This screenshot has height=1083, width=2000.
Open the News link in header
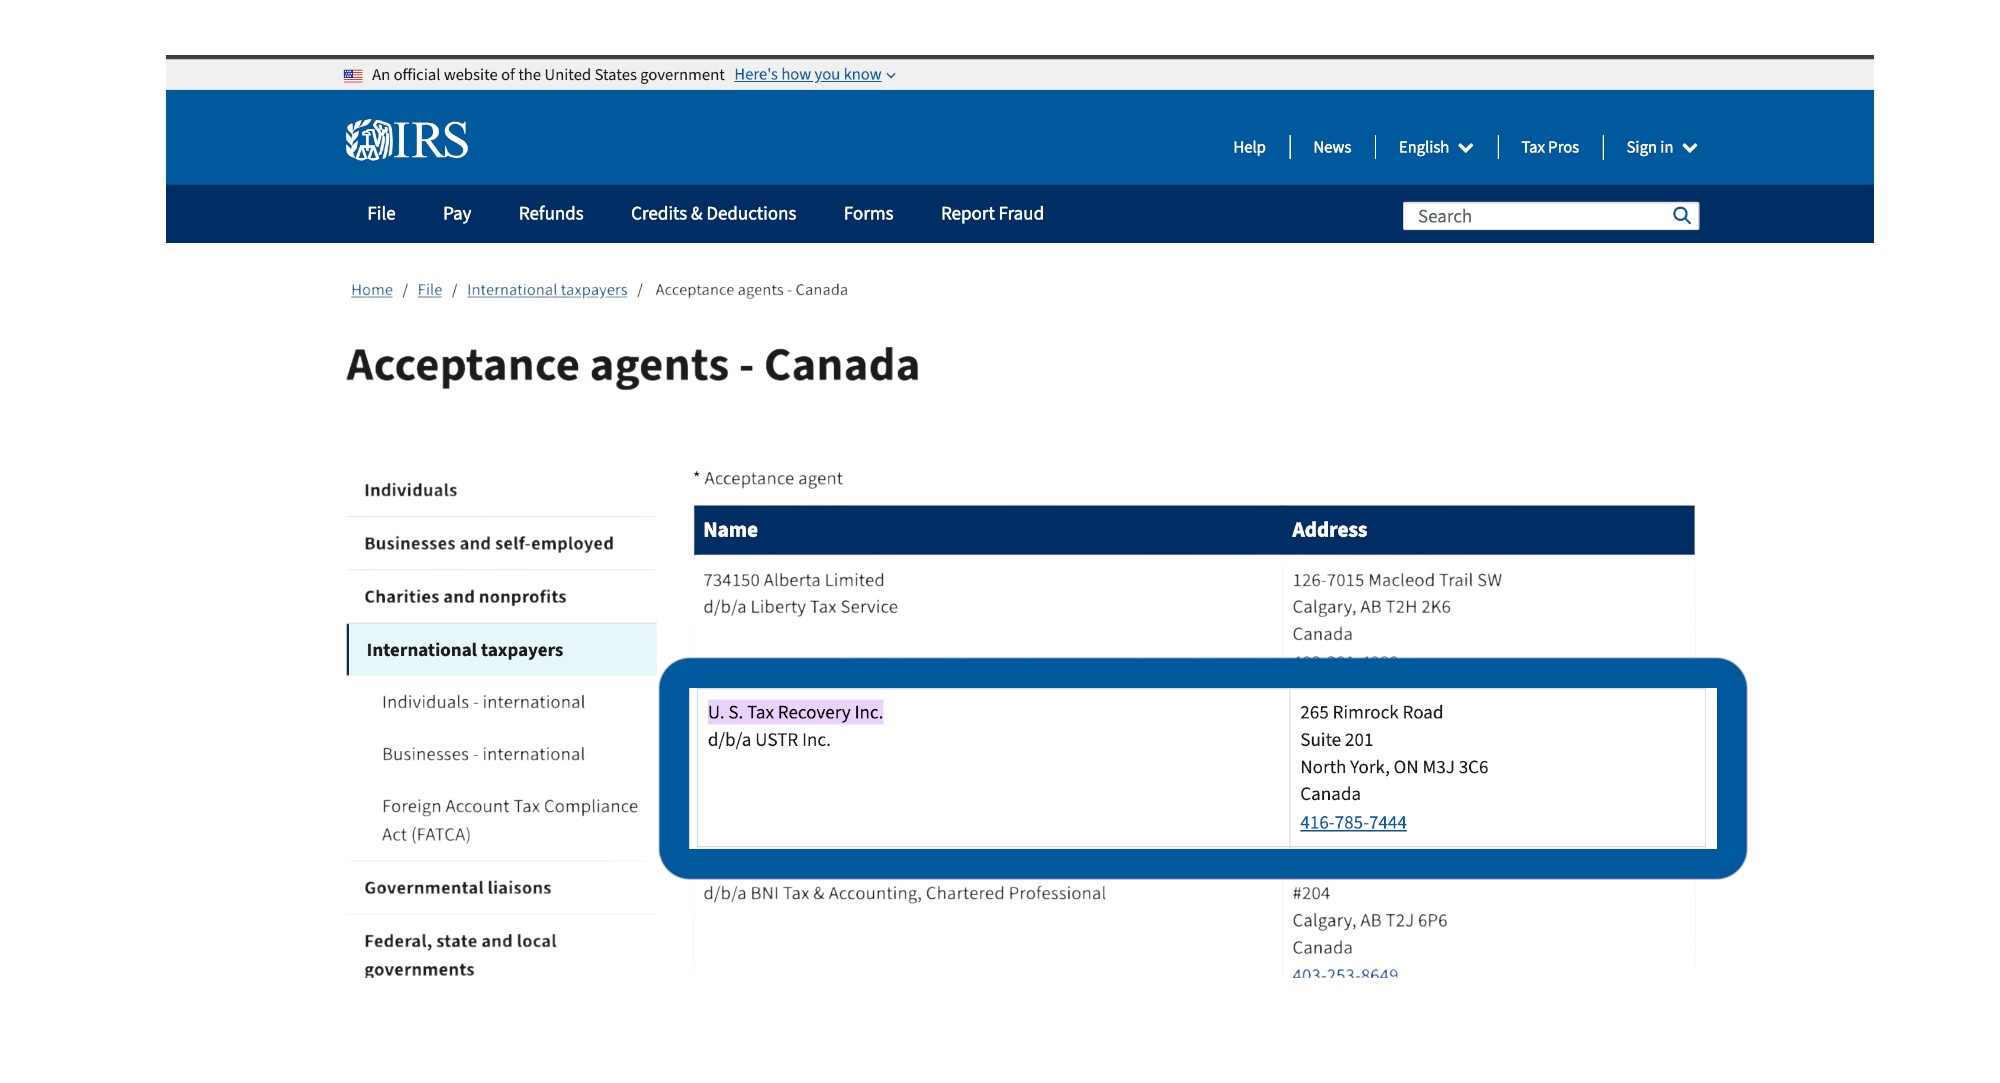(1331, 147)
